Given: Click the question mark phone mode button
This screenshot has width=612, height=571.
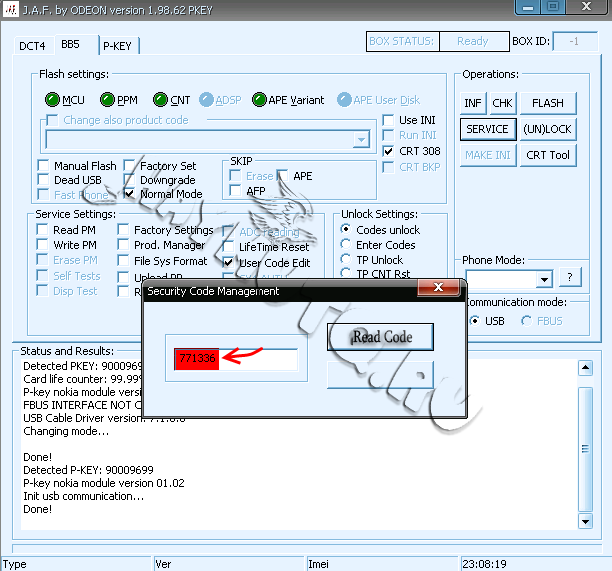Looking at the screenshot, I should pyautogui.click(x=570, y=277).
